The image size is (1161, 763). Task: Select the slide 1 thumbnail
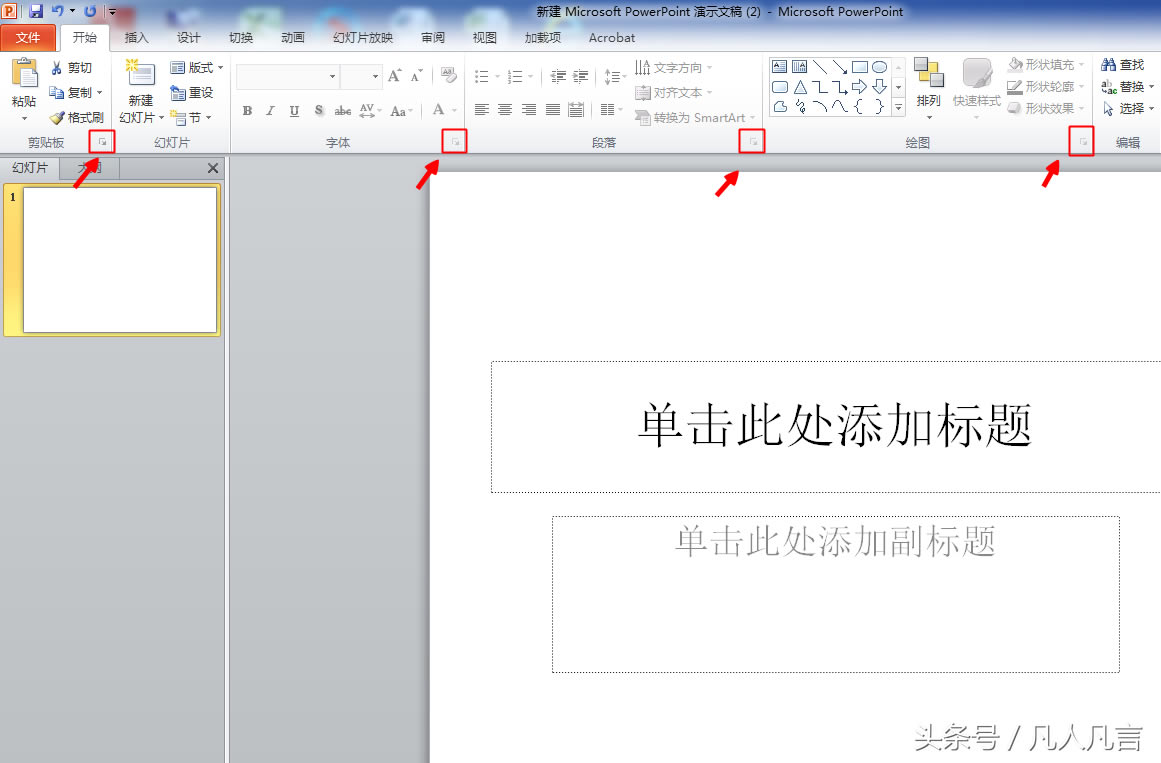(x=120, y=260)
